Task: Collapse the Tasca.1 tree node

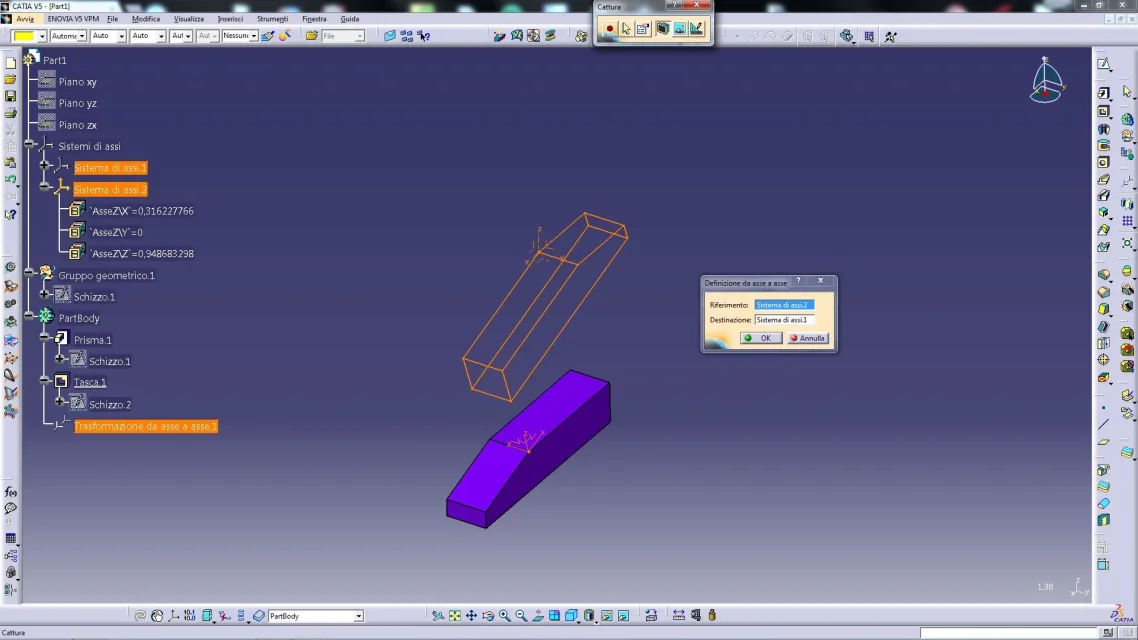Action: coord(44,380)
